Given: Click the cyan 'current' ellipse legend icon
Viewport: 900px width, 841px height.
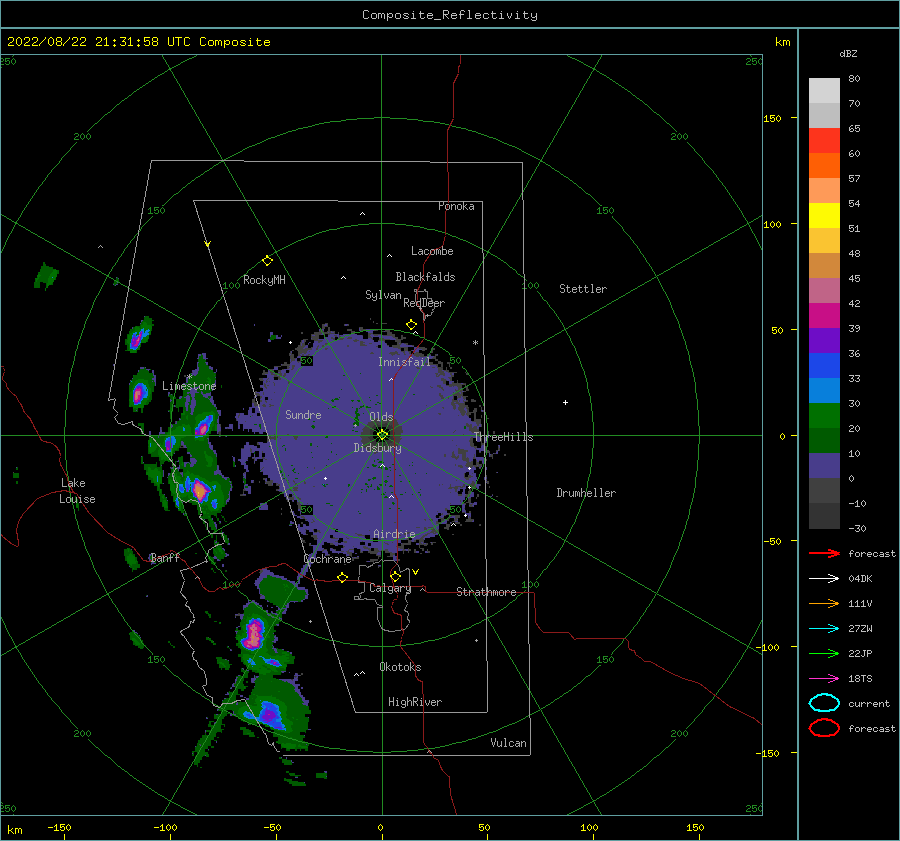Looking at the screenshot, I should (824, 703).
